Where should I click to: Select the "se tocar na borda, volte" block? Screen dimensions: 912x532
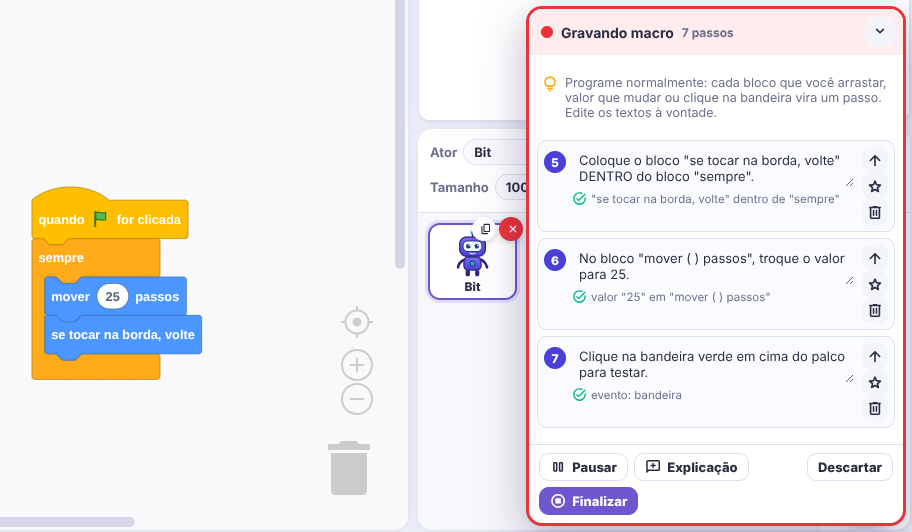point(123,336)
